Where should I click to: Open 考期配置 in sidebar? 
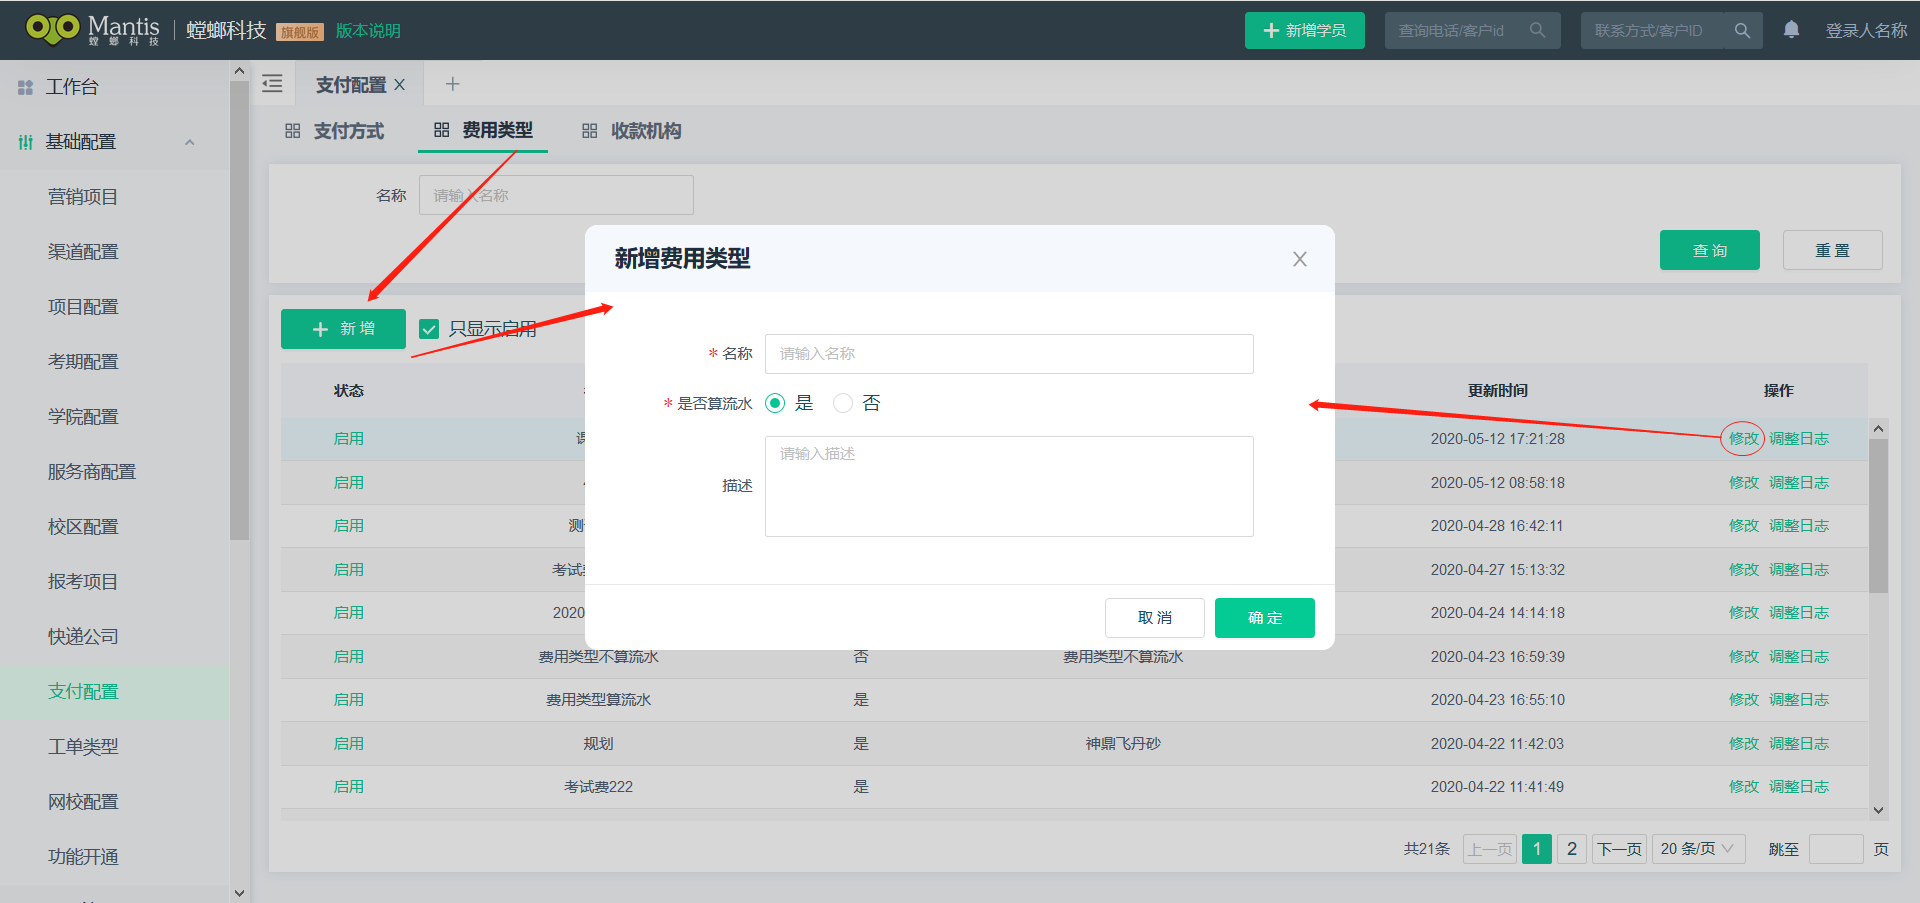pyautogui.click(x=83, y=362)
